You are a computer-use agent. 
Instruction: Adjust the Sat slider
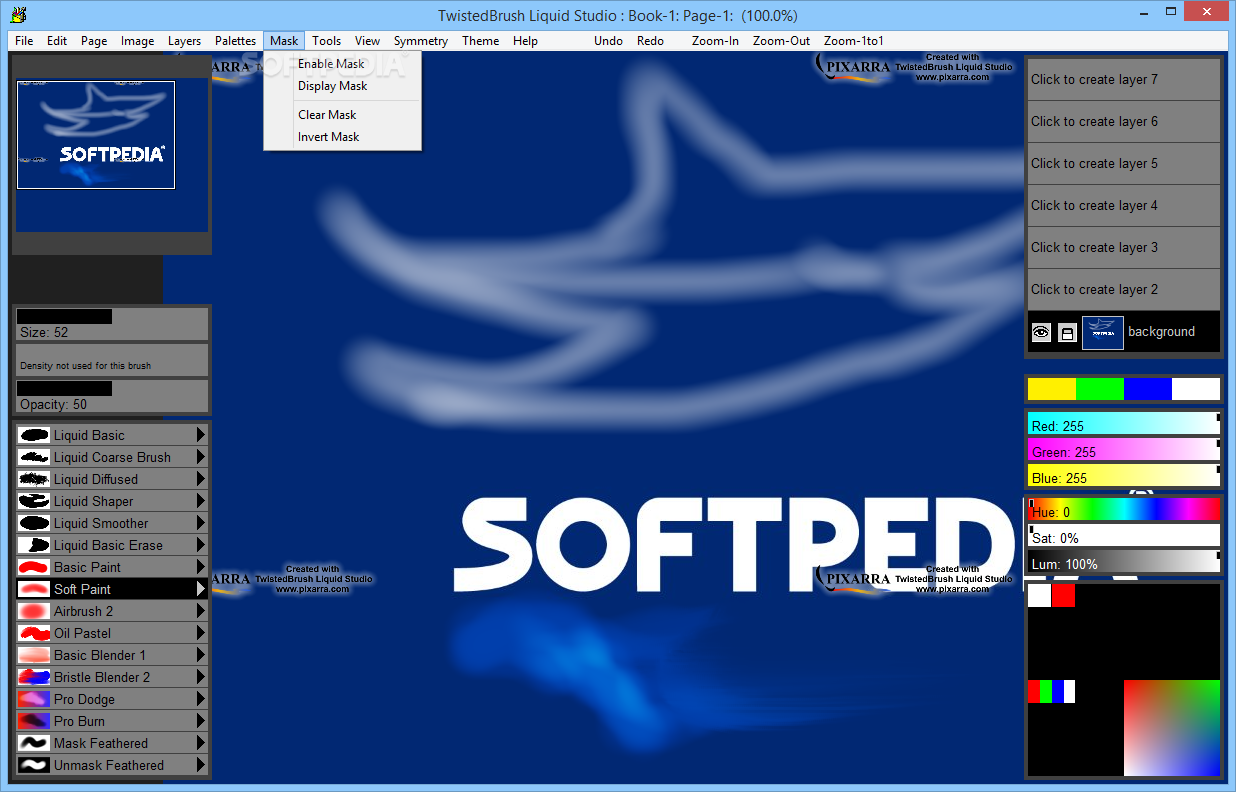pyautogui.click(x=1124, y=536)
